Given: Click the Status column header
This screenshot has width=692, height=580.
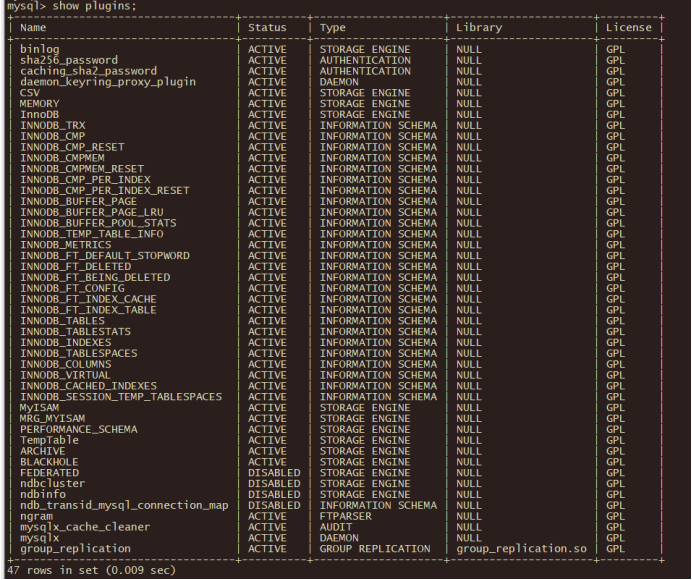Looking at the screenshot, I should click(x=267, y=28).
